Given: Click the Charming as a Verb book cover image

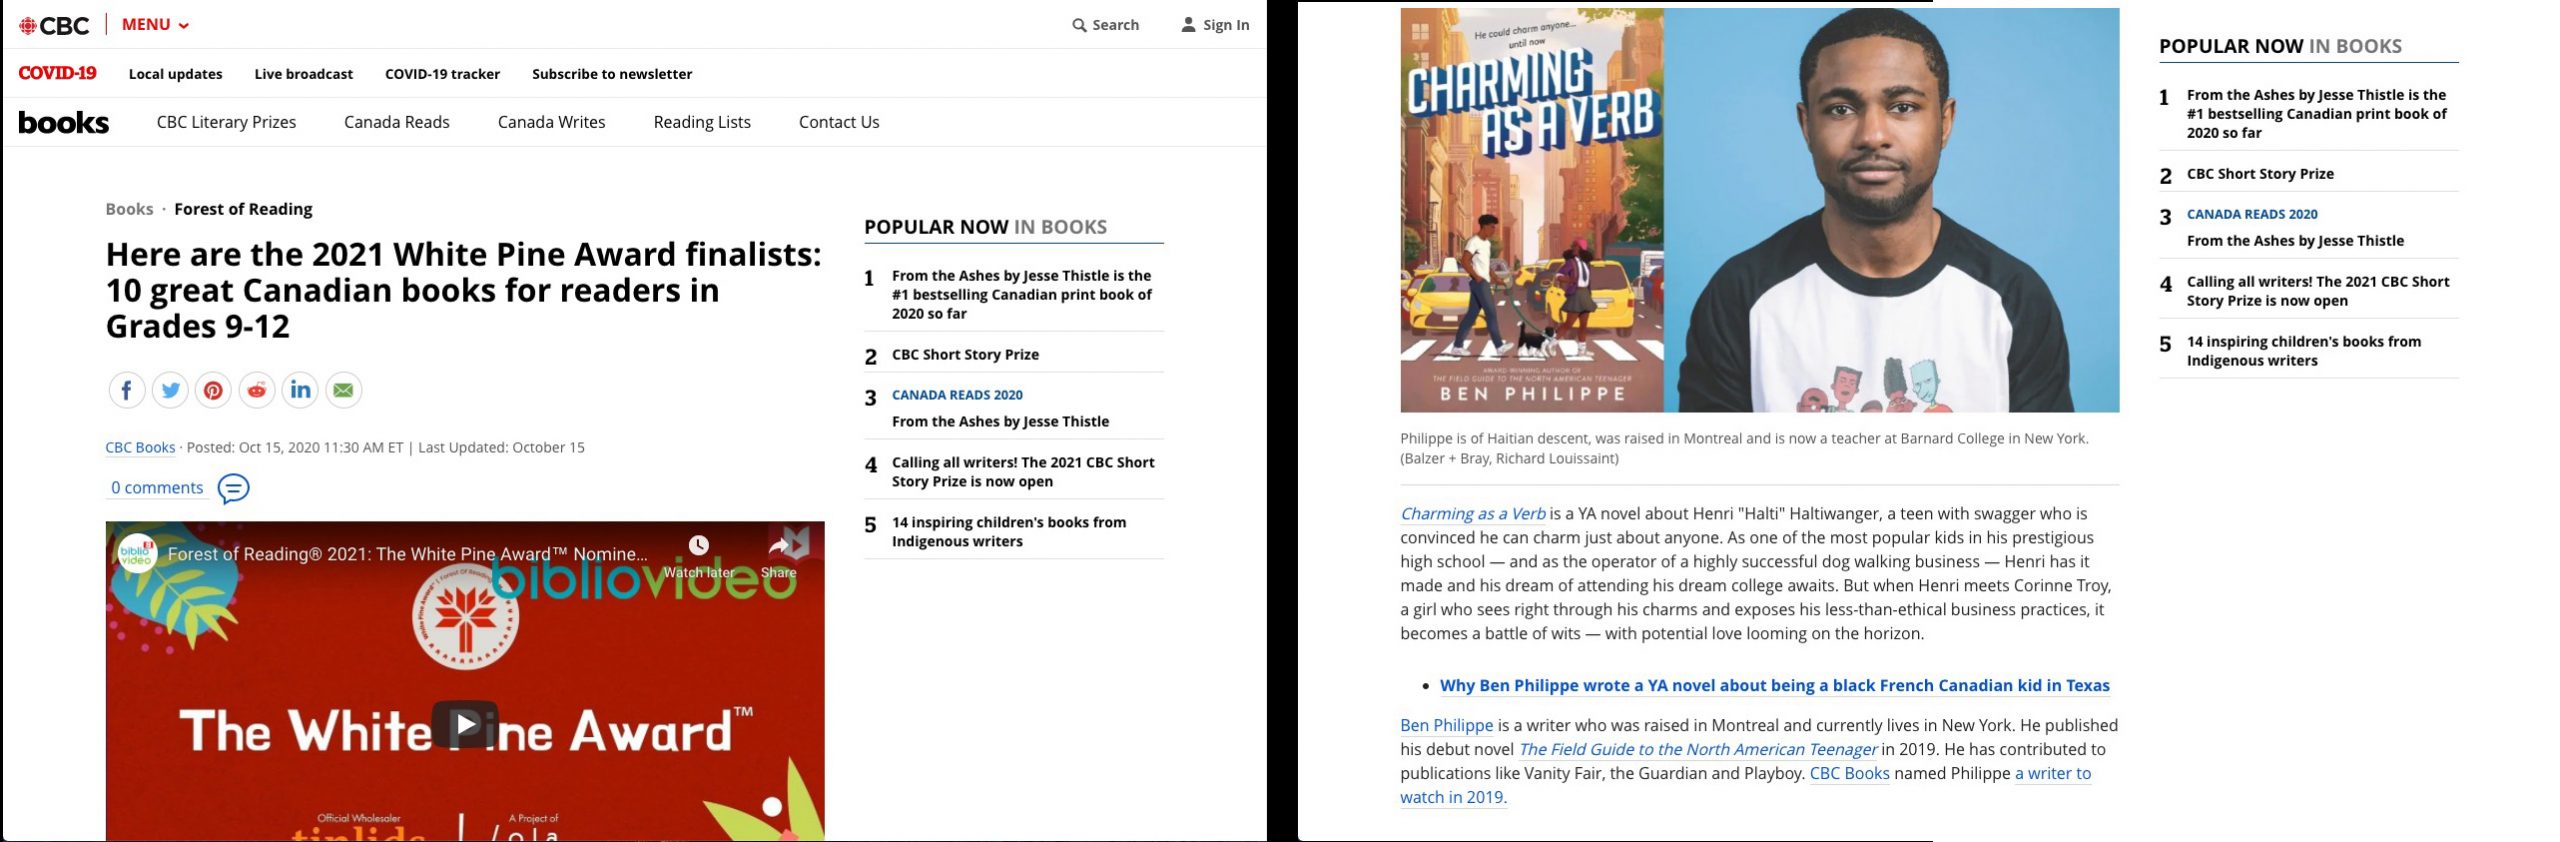Looking at the screenshot, I should pyautogui.click(x=1532, y=210).
